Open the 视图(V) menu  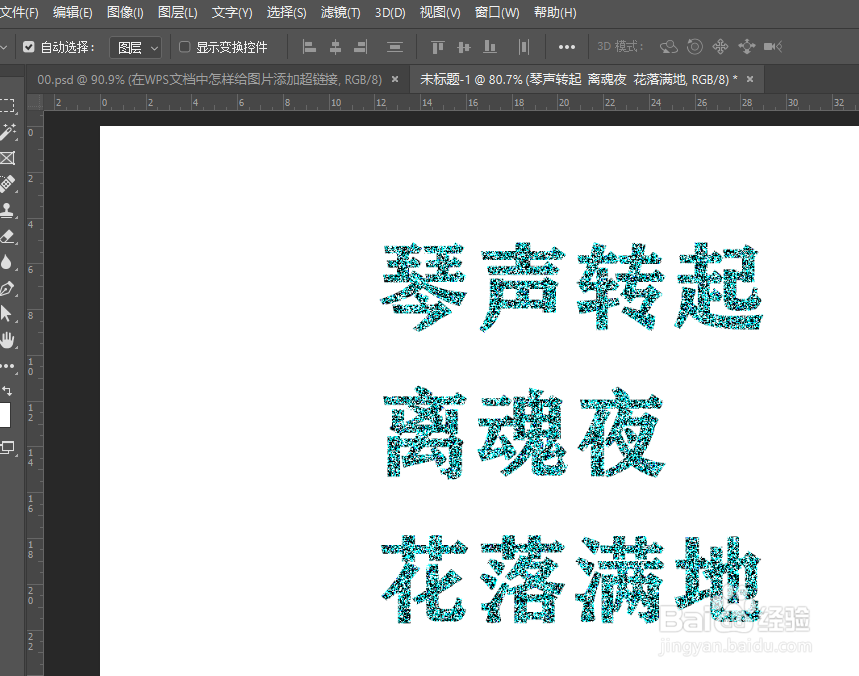click(x=440, y=12)
